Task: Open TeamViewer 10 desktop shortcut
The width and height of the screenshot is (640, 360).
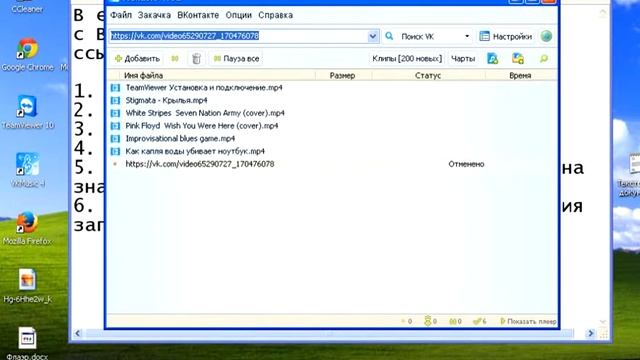Action: [27, 113]
